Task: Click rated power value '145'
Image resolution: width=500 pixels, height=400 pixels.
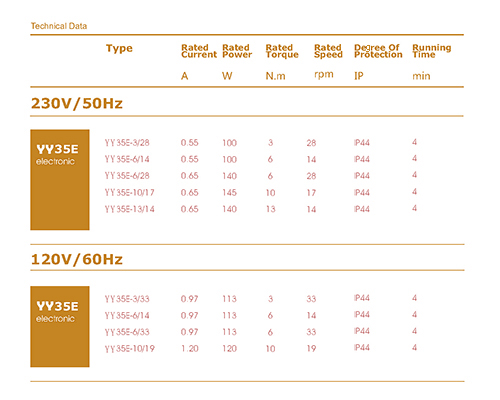Action: click(230, 193)
